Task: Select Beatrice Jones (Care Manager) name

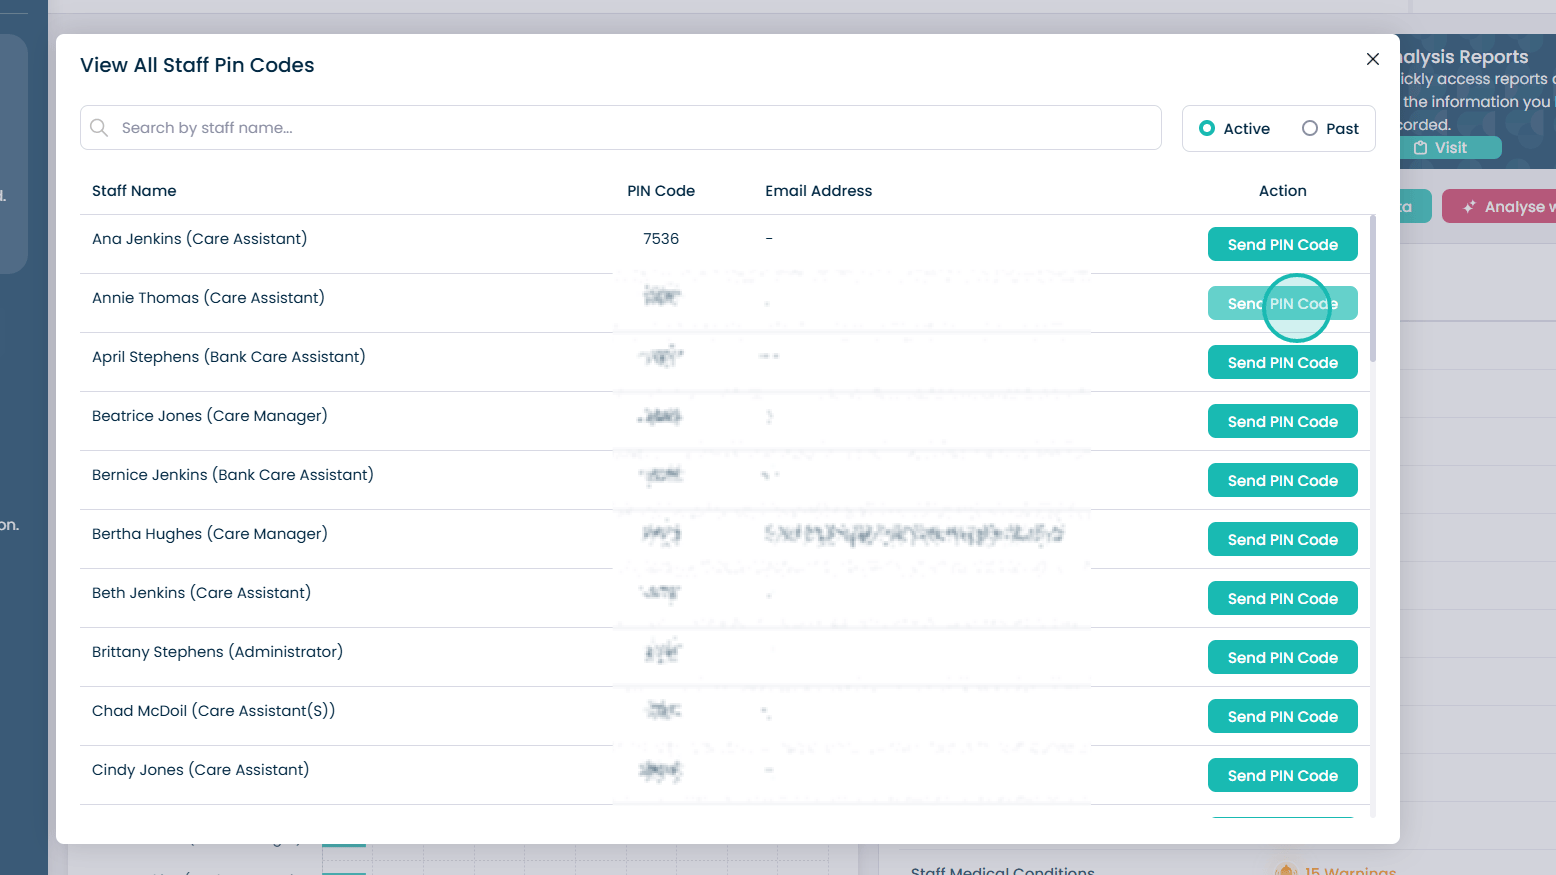Action: coord(210,416)
